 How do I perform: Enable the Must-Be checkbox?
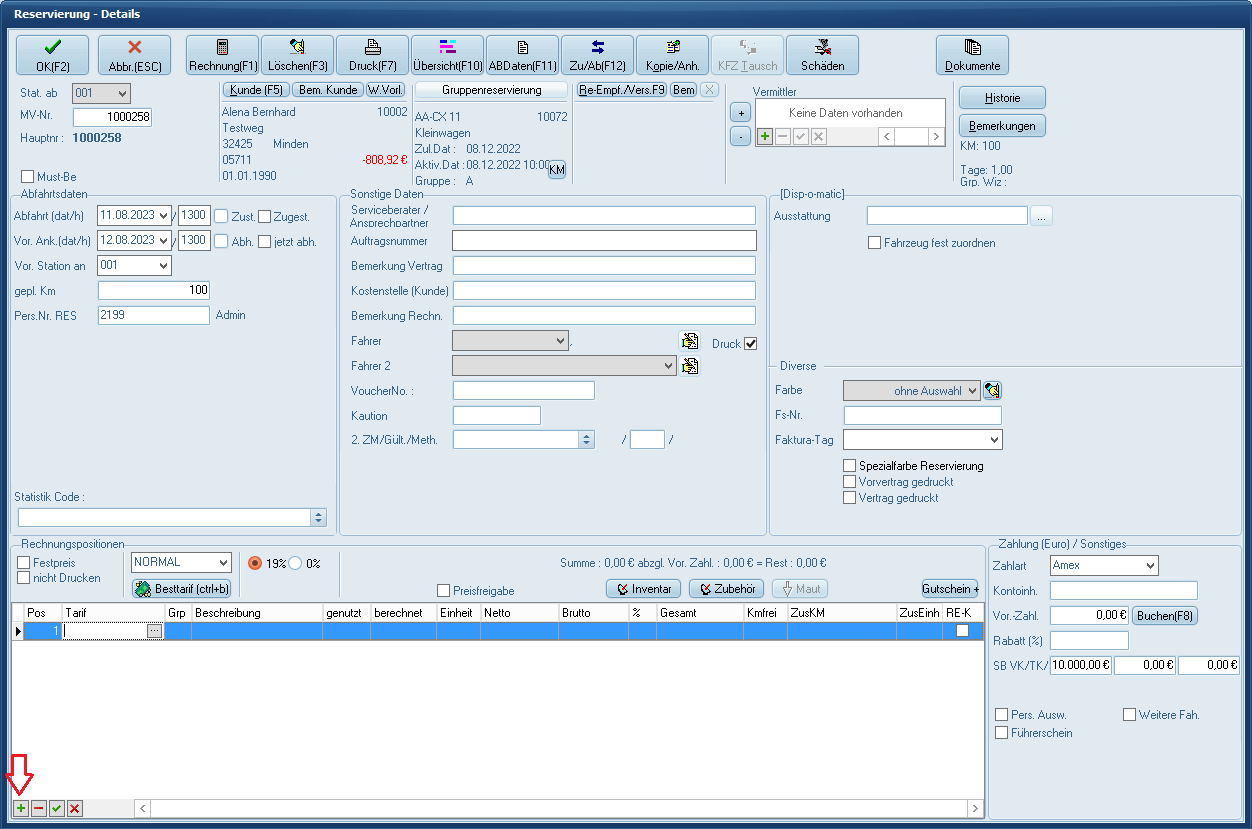(28, 177)
